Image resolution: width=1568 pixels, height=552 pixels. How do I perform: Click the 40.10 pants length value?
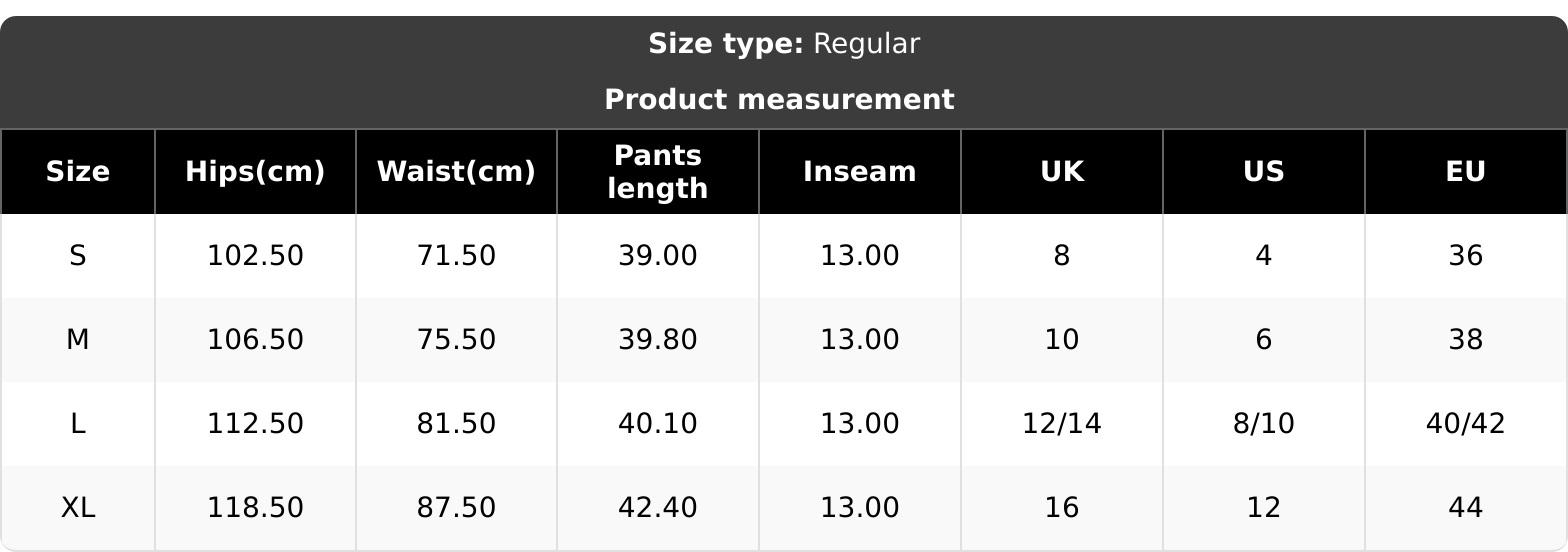click(658, 424)
